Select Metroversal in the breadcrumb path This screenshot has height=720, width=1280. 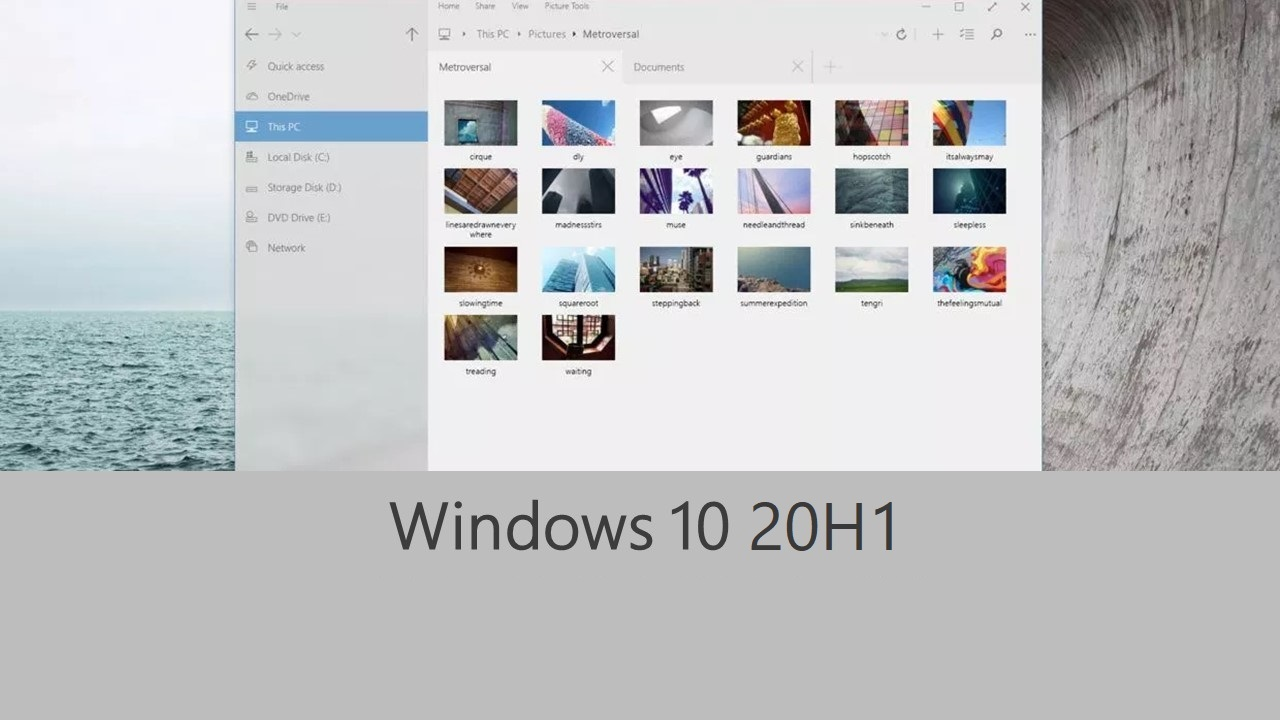tap(612, 34)
